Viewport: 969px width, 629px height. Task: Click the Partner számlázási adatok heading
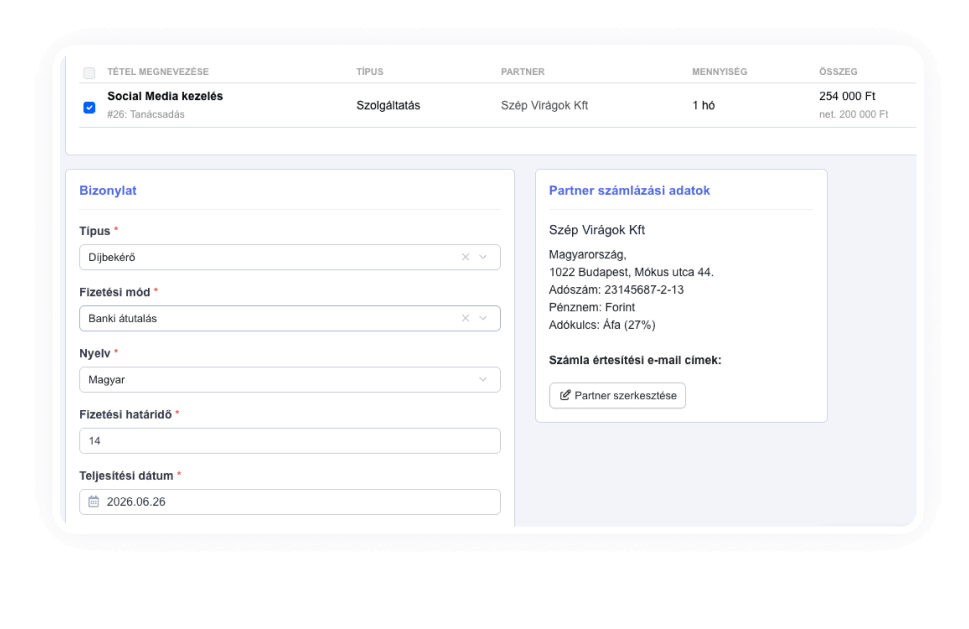click(x=629, y=190)
